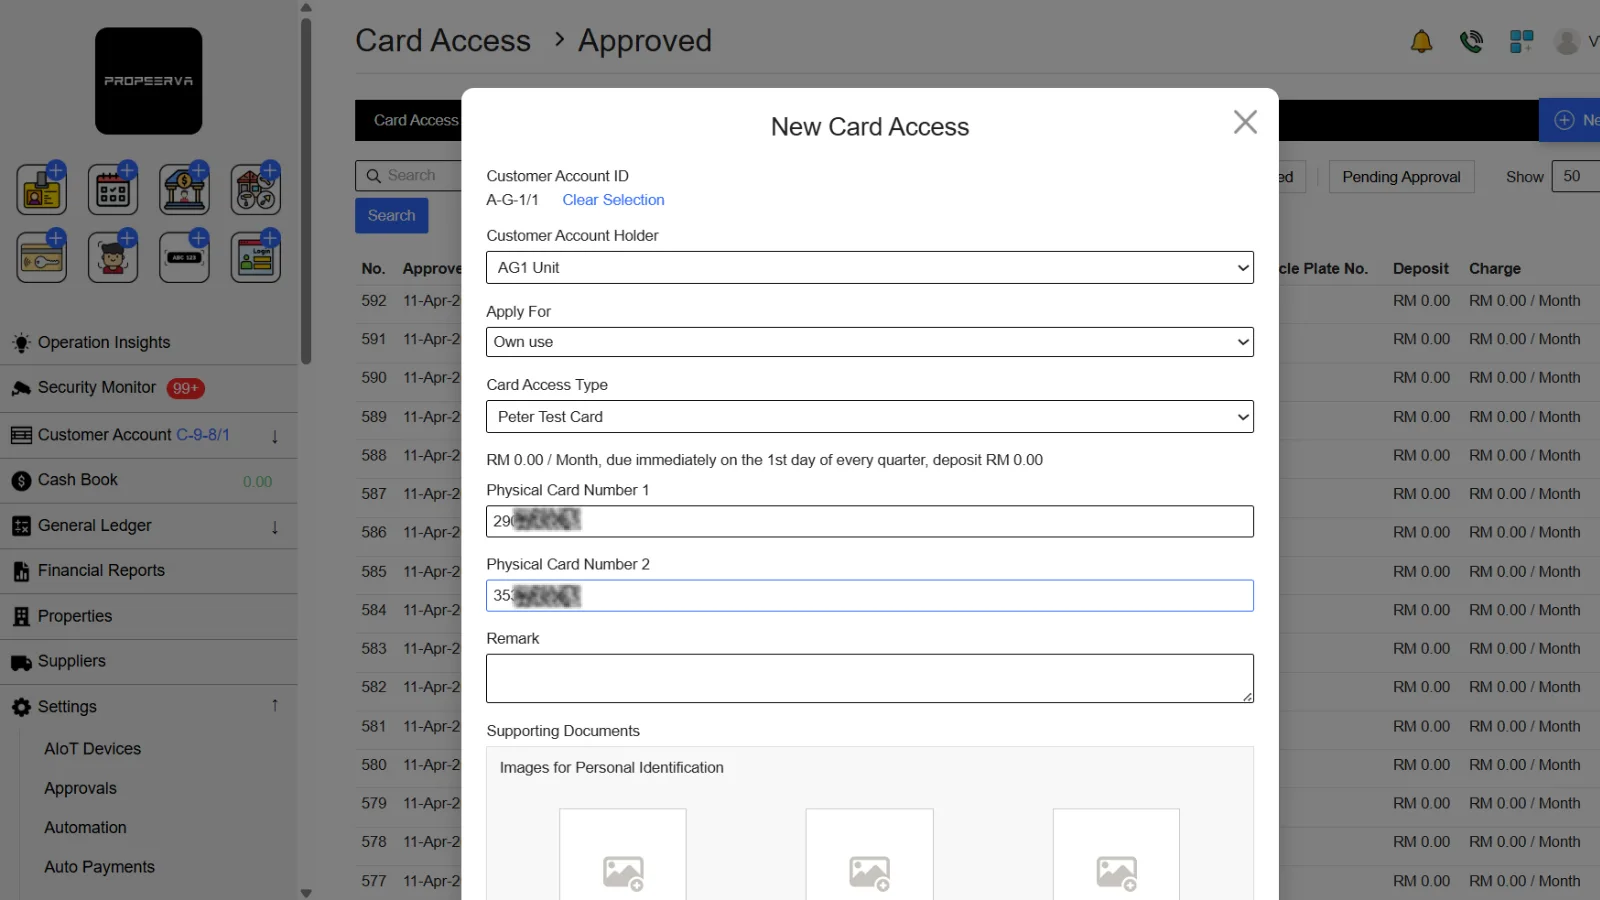Open Automation settings item
The height and width of the screenshot is (900, 1600).
coord(85,828)
